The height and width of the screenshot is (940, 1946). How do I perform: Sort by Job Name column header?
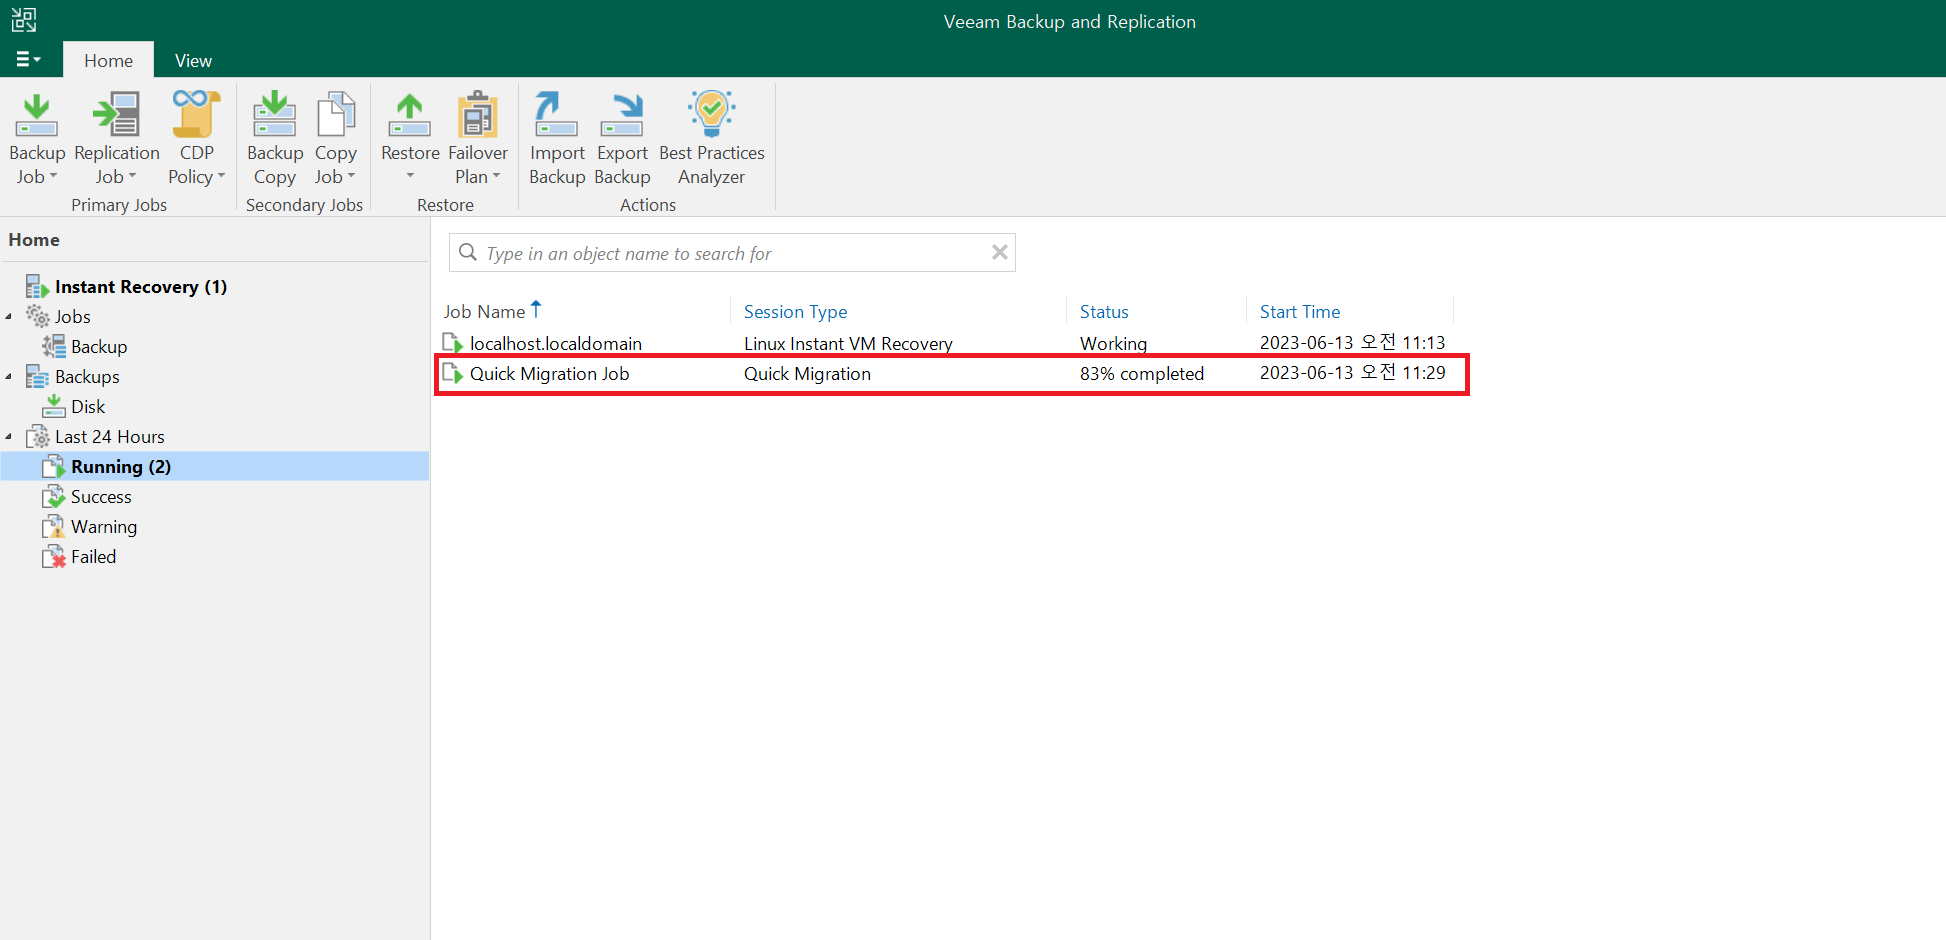484,312
